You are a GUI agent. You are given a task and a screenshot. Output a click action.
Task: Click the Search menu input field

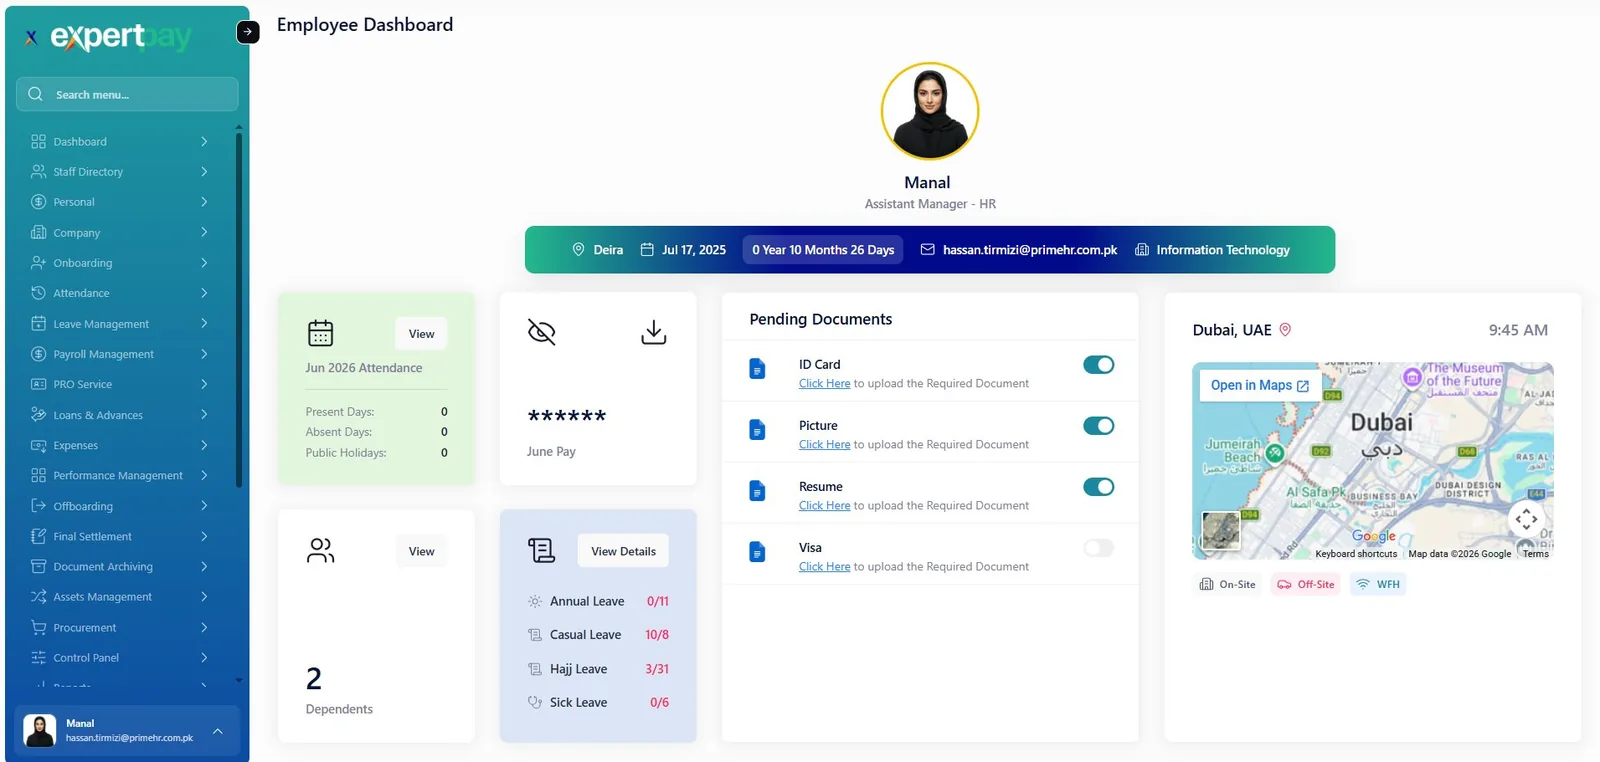coord(127,94)
